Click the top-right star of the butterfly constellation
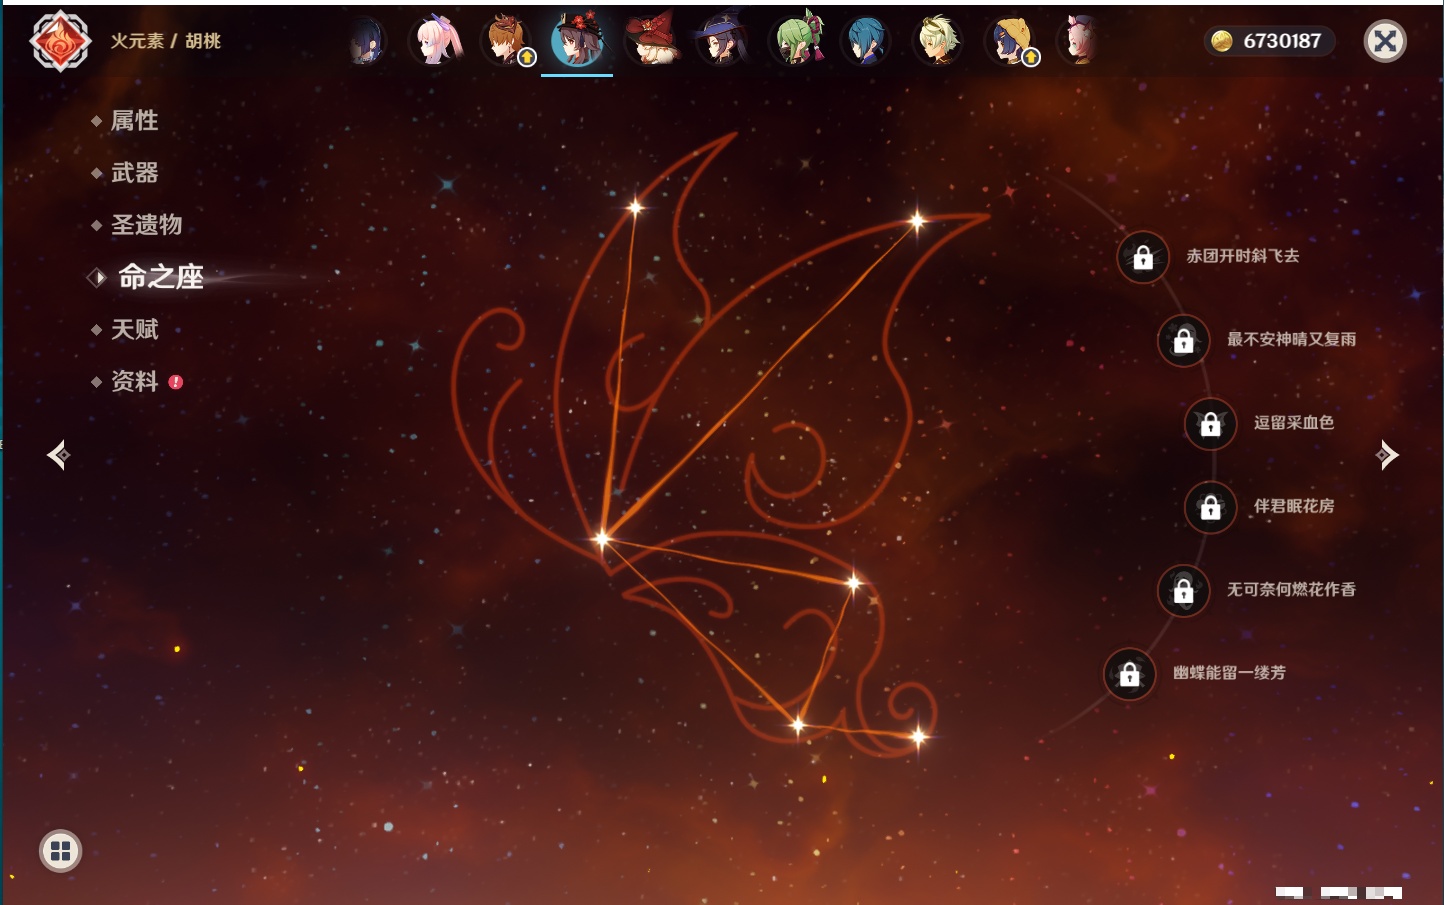This screenshot has width=1444, height=905. (917, 221)
